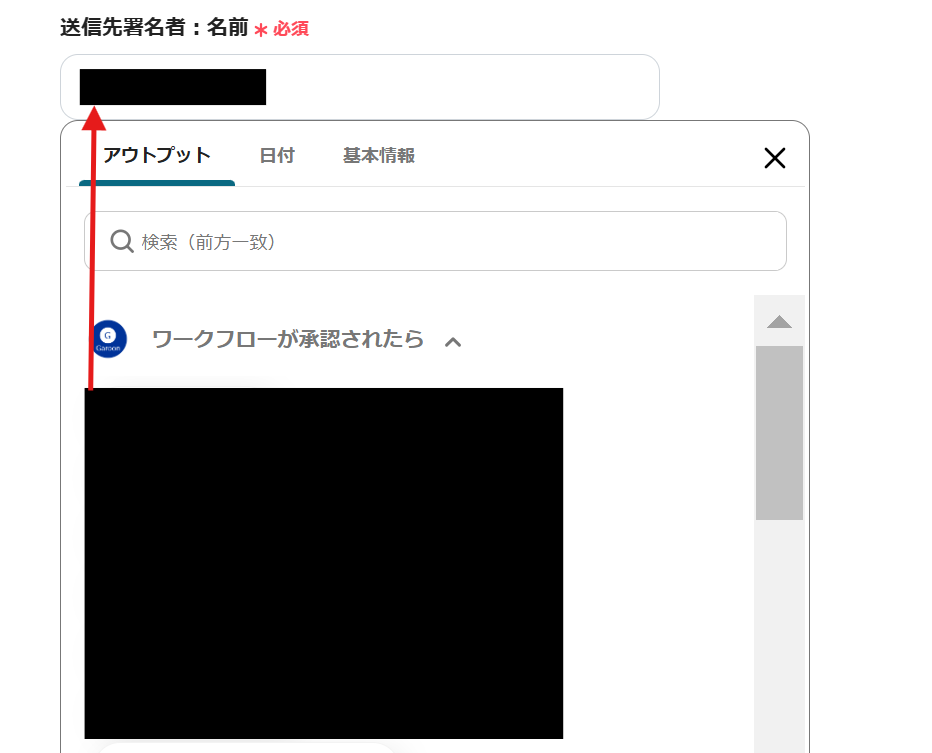932x753 pixels.
Task: Open the 日付 tab
Action: pos(277,156)
